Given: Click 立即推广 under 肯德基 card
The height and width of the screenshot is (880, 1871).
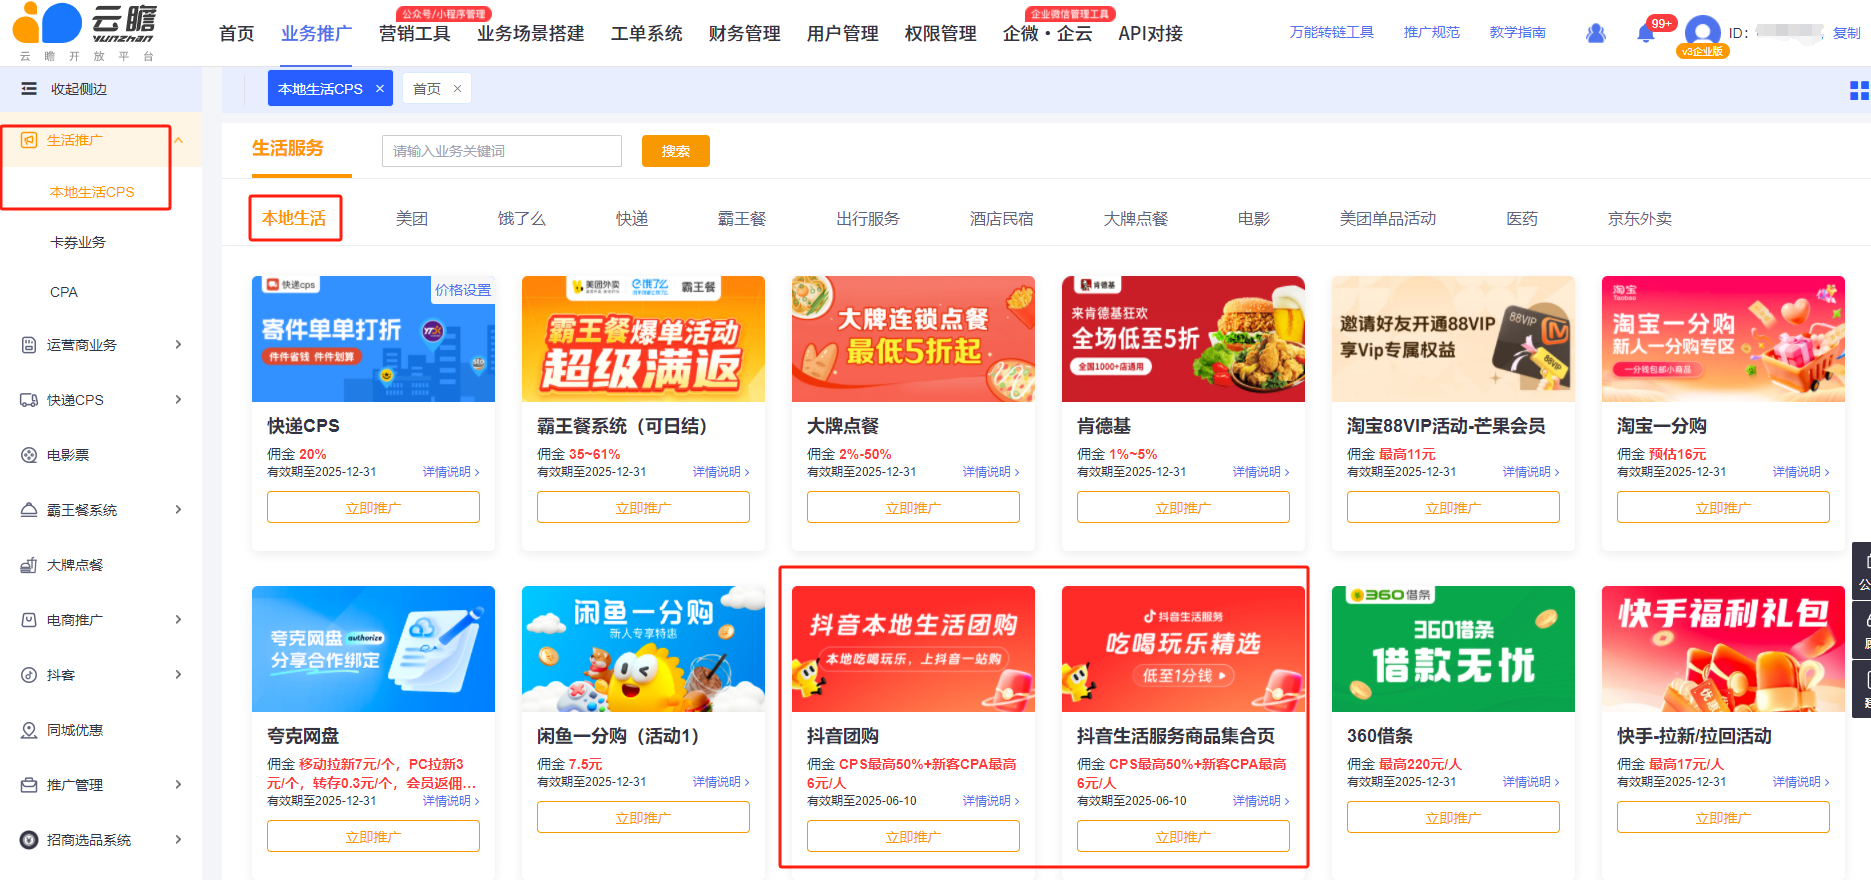Looking at the screenshot, I should (x=1183, y=508).
